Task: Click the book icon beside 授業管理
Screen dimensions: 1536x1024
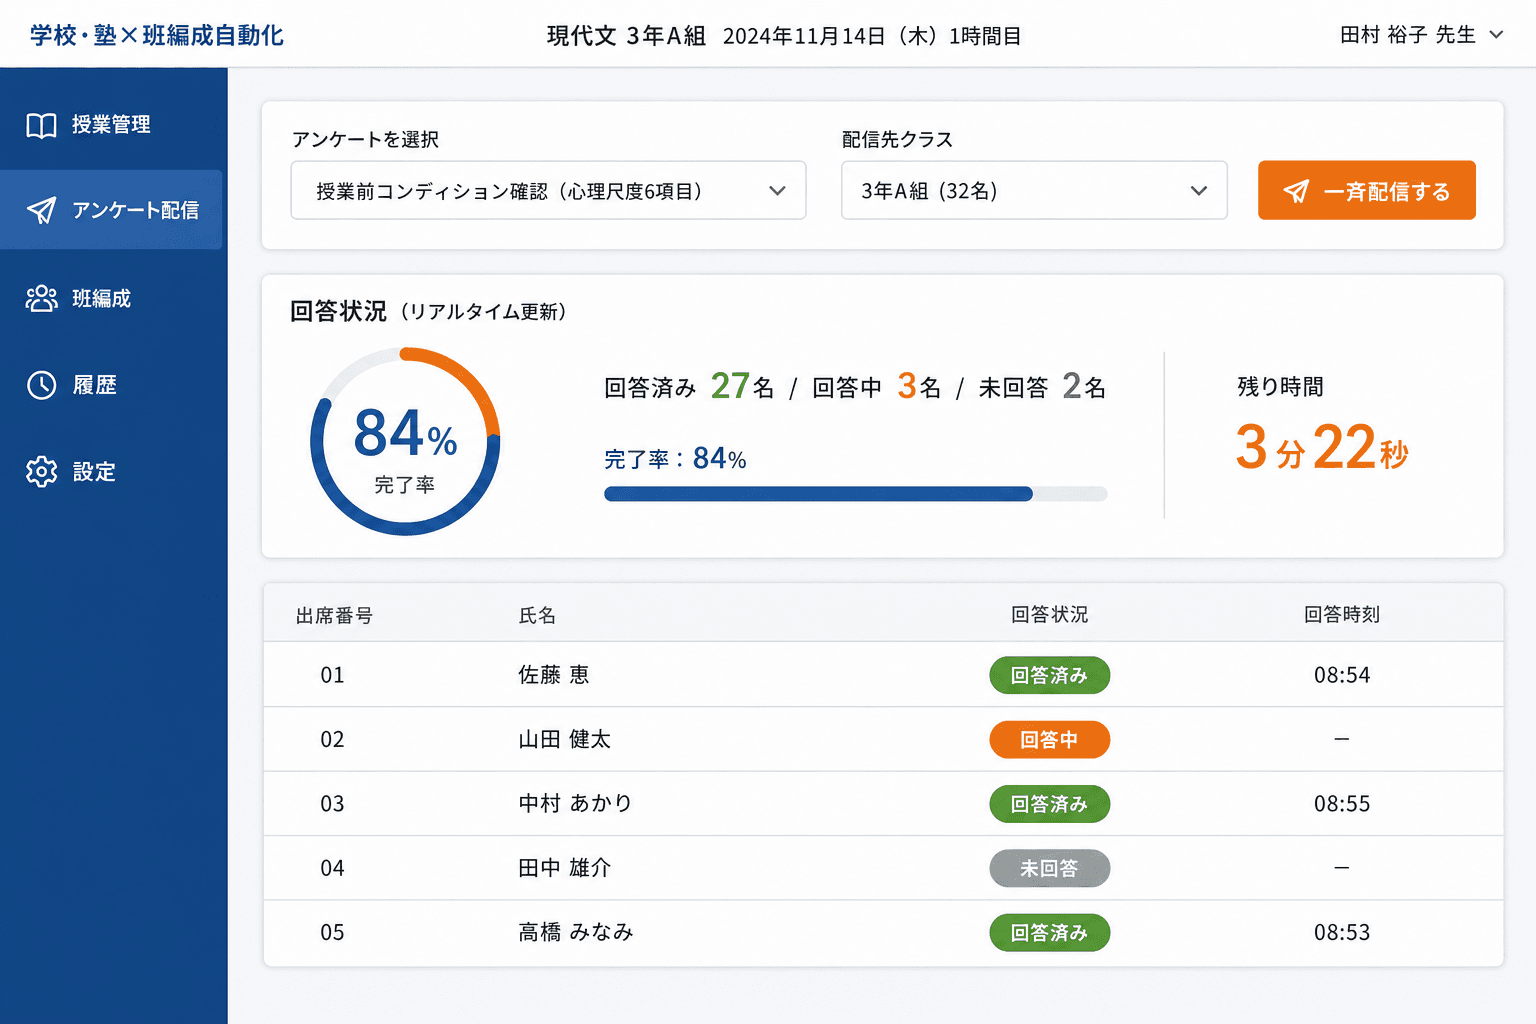Action: pos(41,125)
